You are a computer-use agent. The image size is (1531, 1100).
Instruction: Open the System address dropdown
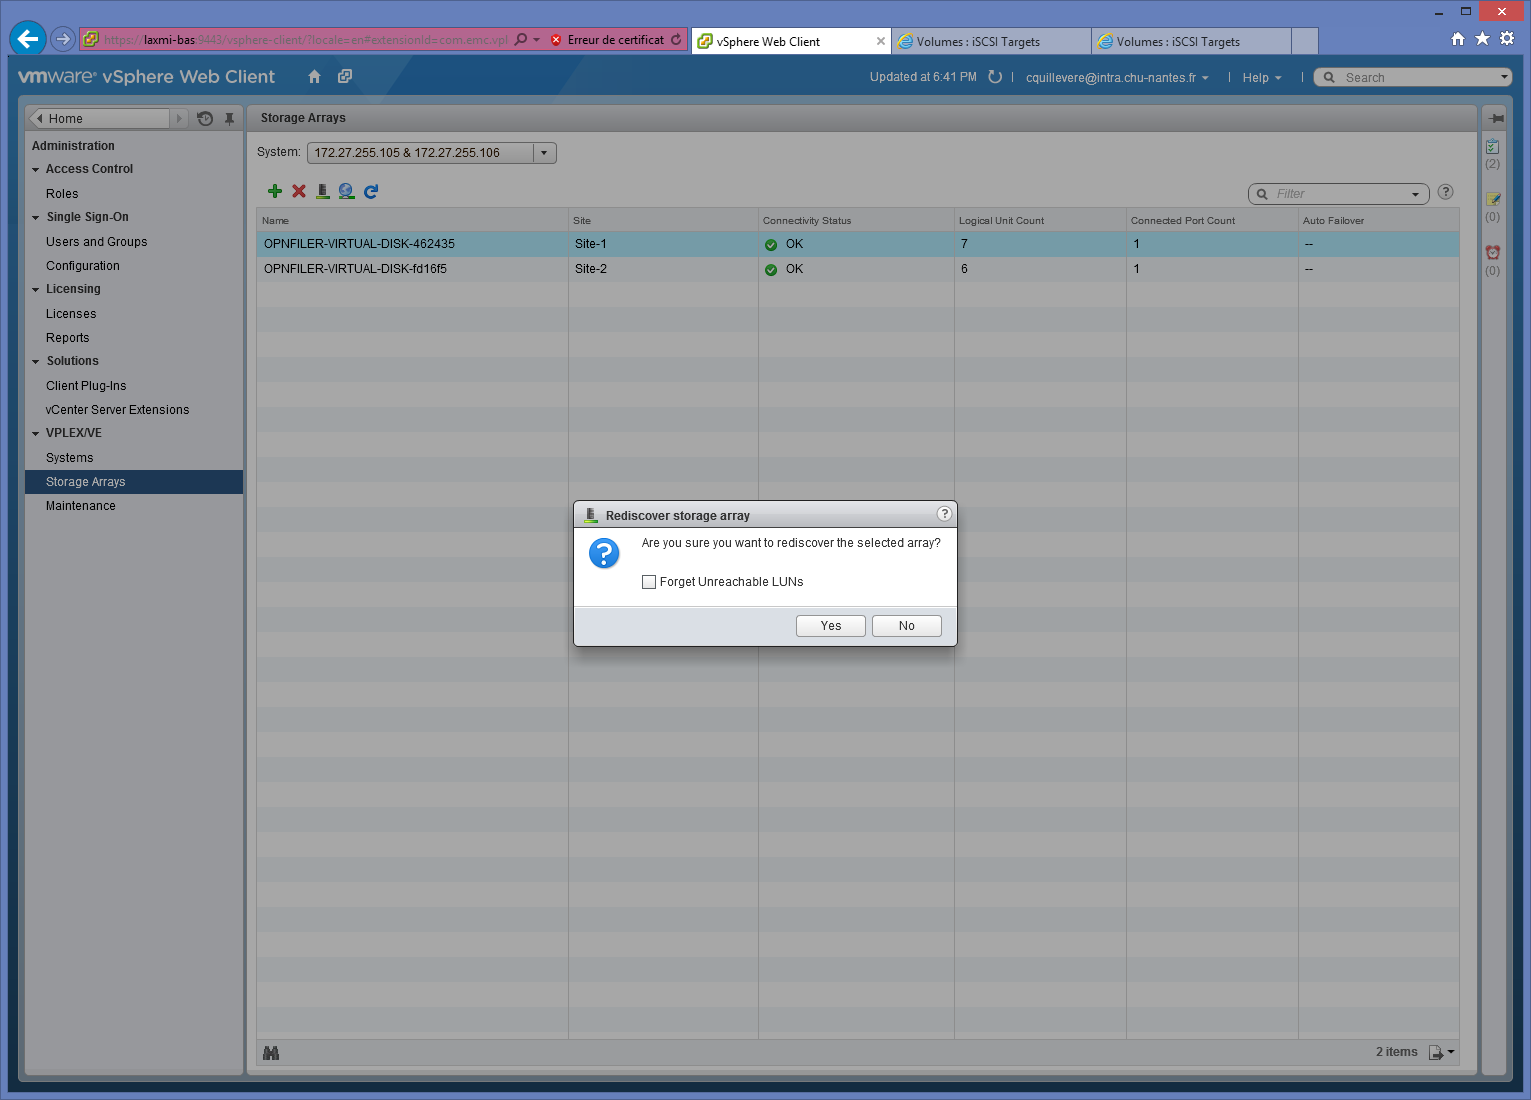pyautogui.click(x=544, y=153)
